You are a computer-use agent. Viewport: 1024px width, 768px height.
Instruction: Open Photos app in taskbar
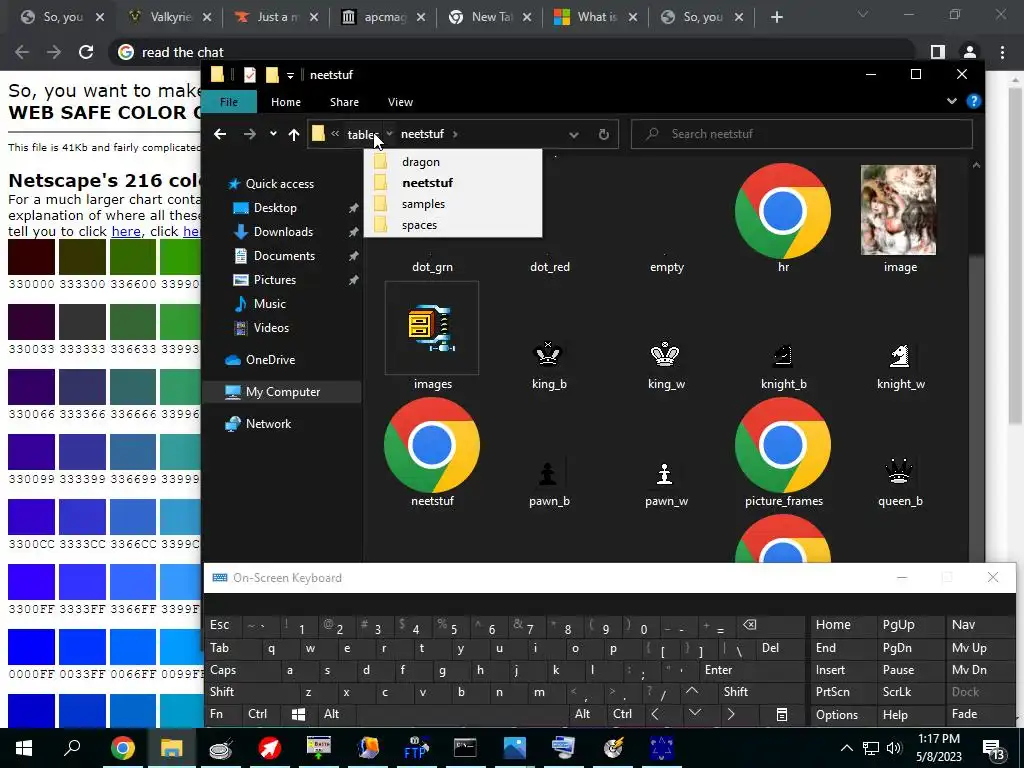(514, 748)
